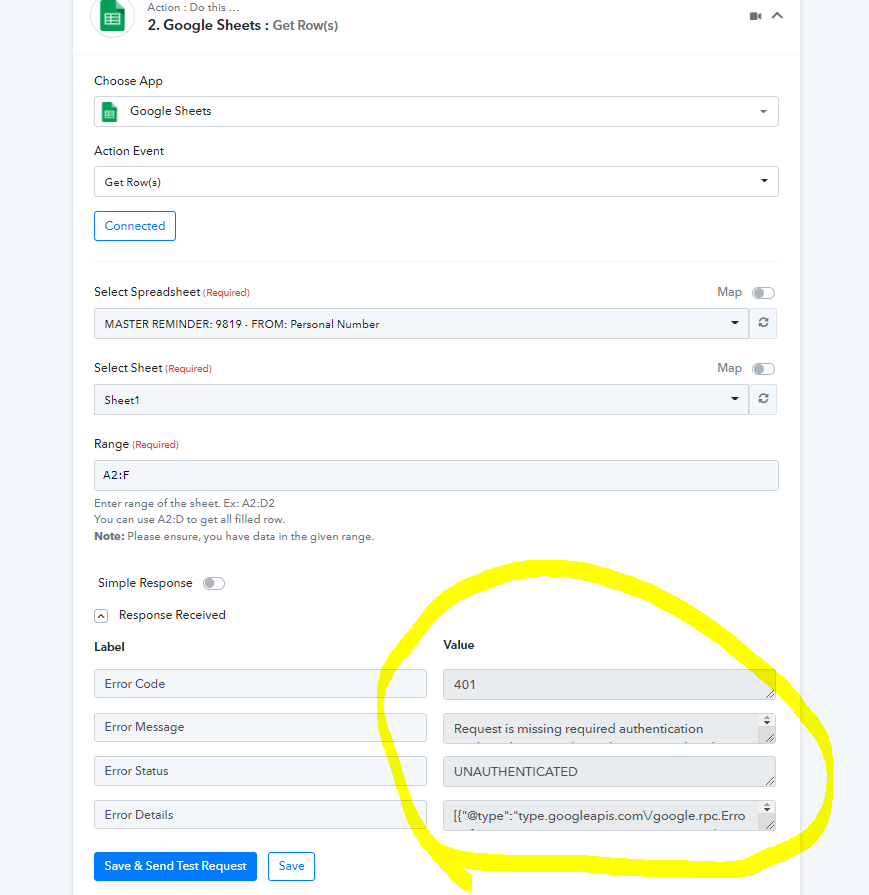
Task: Open the video tutorial camera icon
Action: click(x=755, y=16)
